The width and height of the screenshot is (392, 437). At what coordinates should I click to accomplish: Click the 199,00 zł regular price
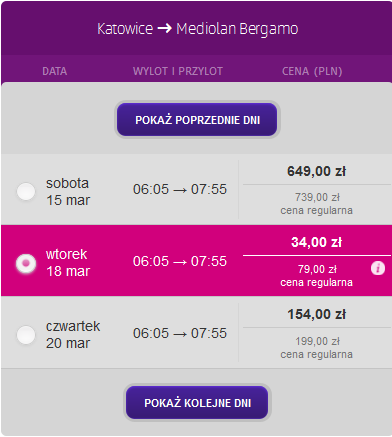(x=317, y=341)
